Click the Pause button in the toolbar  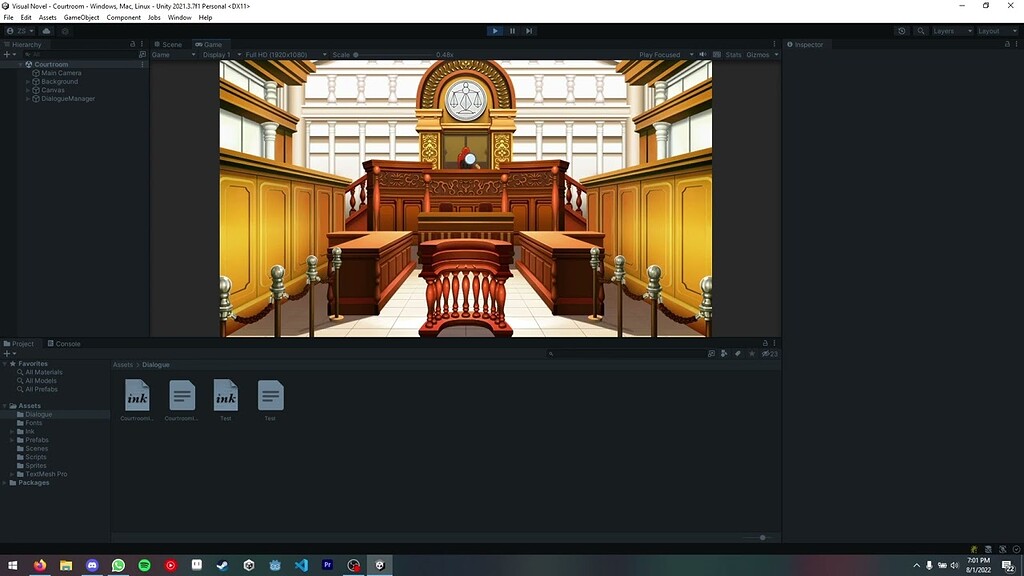(x=511, y=30)
